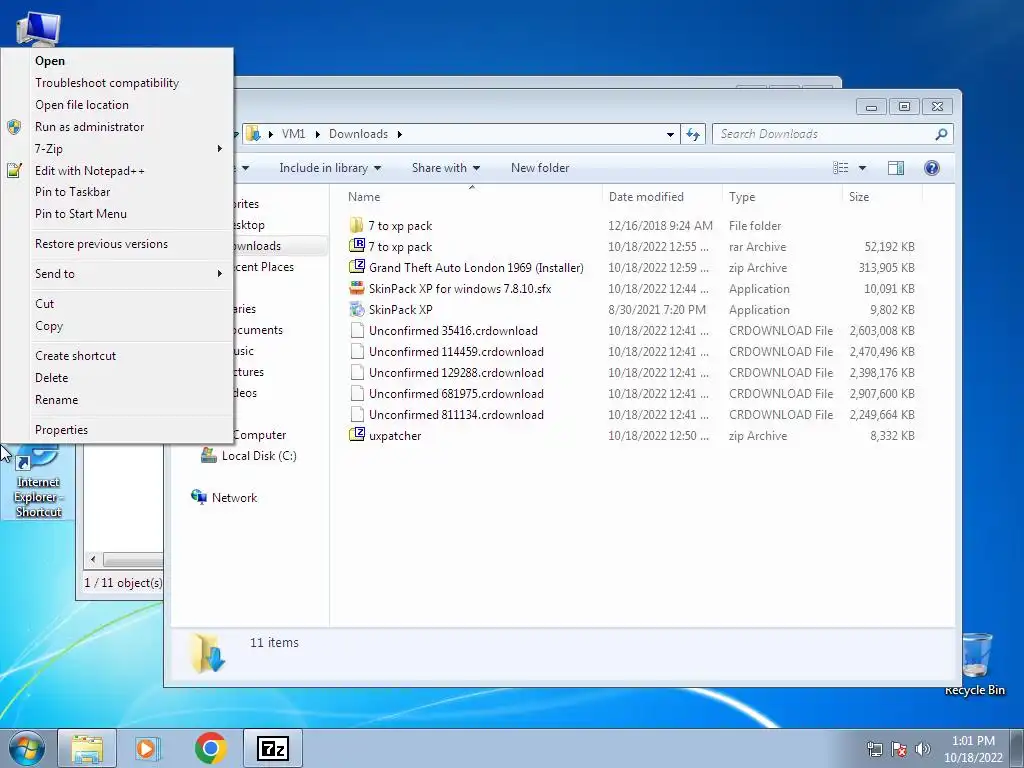This screenshot has width=1024, height=768.
Task: Select the Unconfirmed 811134.crdownload file icon
Action: [x=357, y=414]
